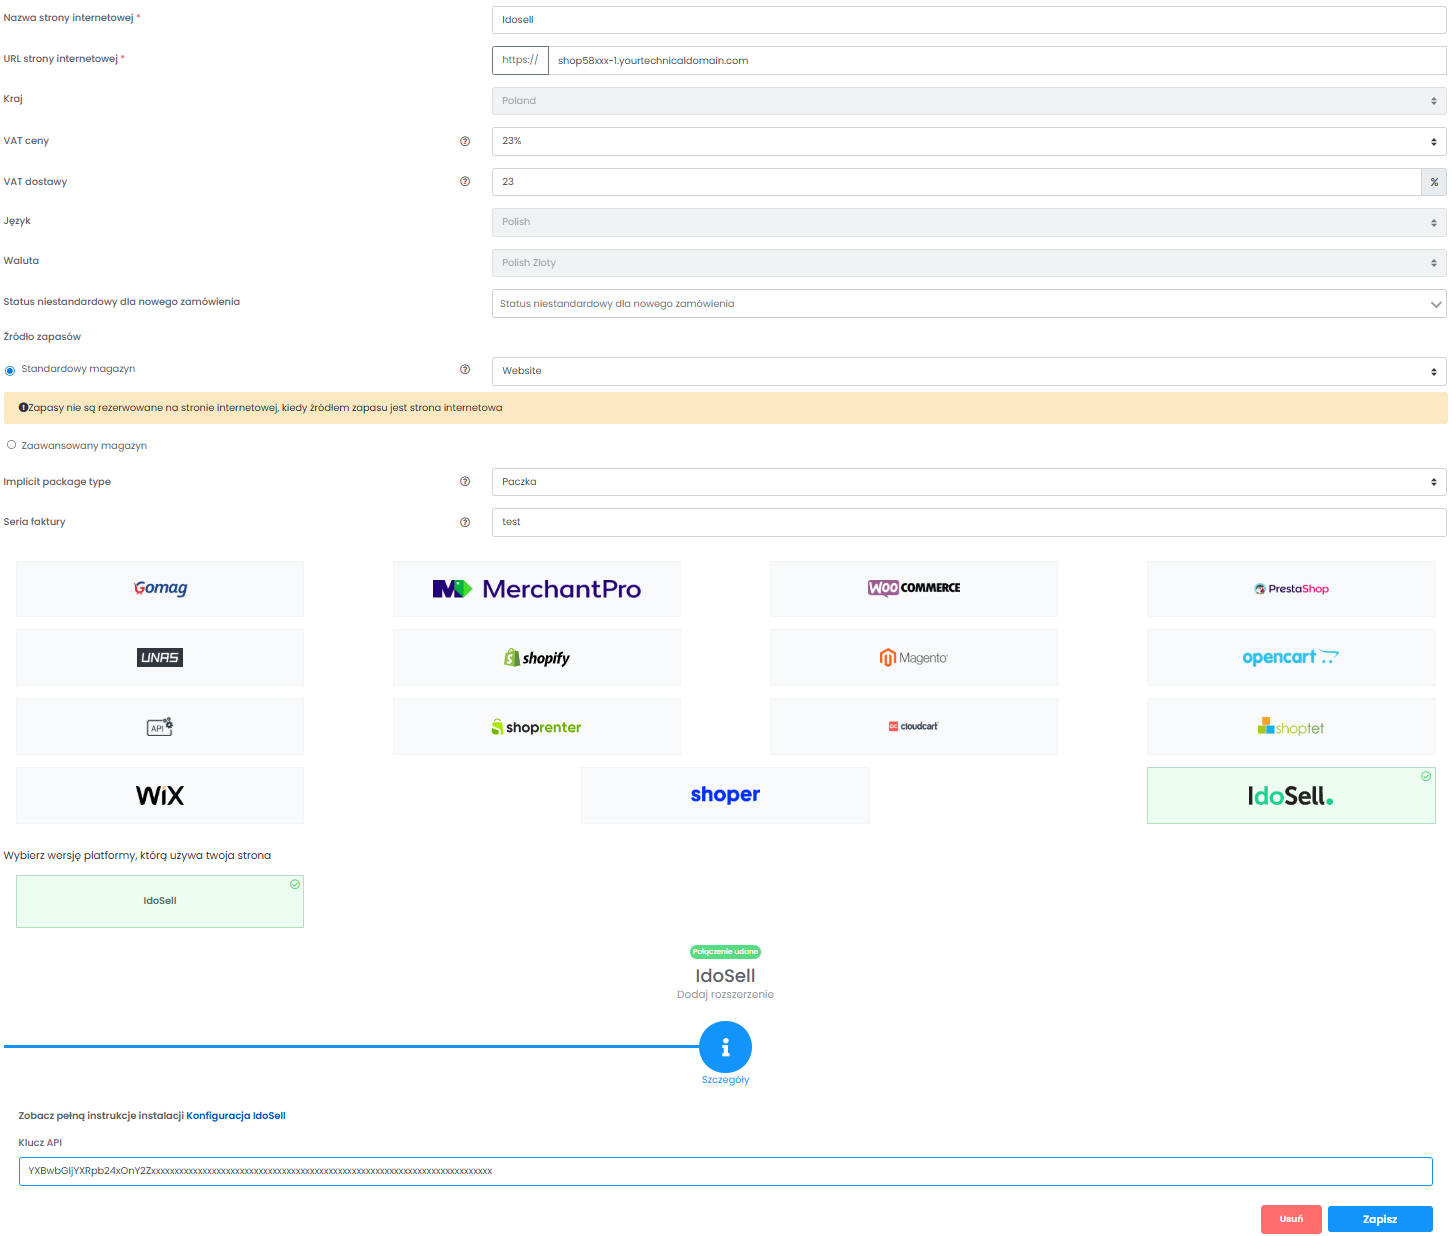Select the Shoper platform logo
Image resolution: width=1452 pixels, height=1236 pixels.
coord(725,795)
